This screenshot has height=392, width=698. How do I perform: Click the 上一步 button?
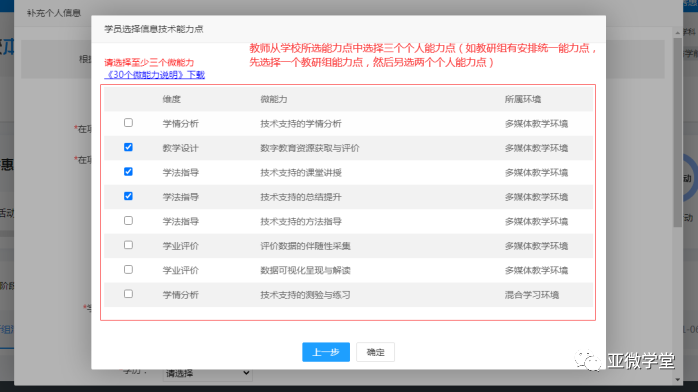tap(326, 352)
